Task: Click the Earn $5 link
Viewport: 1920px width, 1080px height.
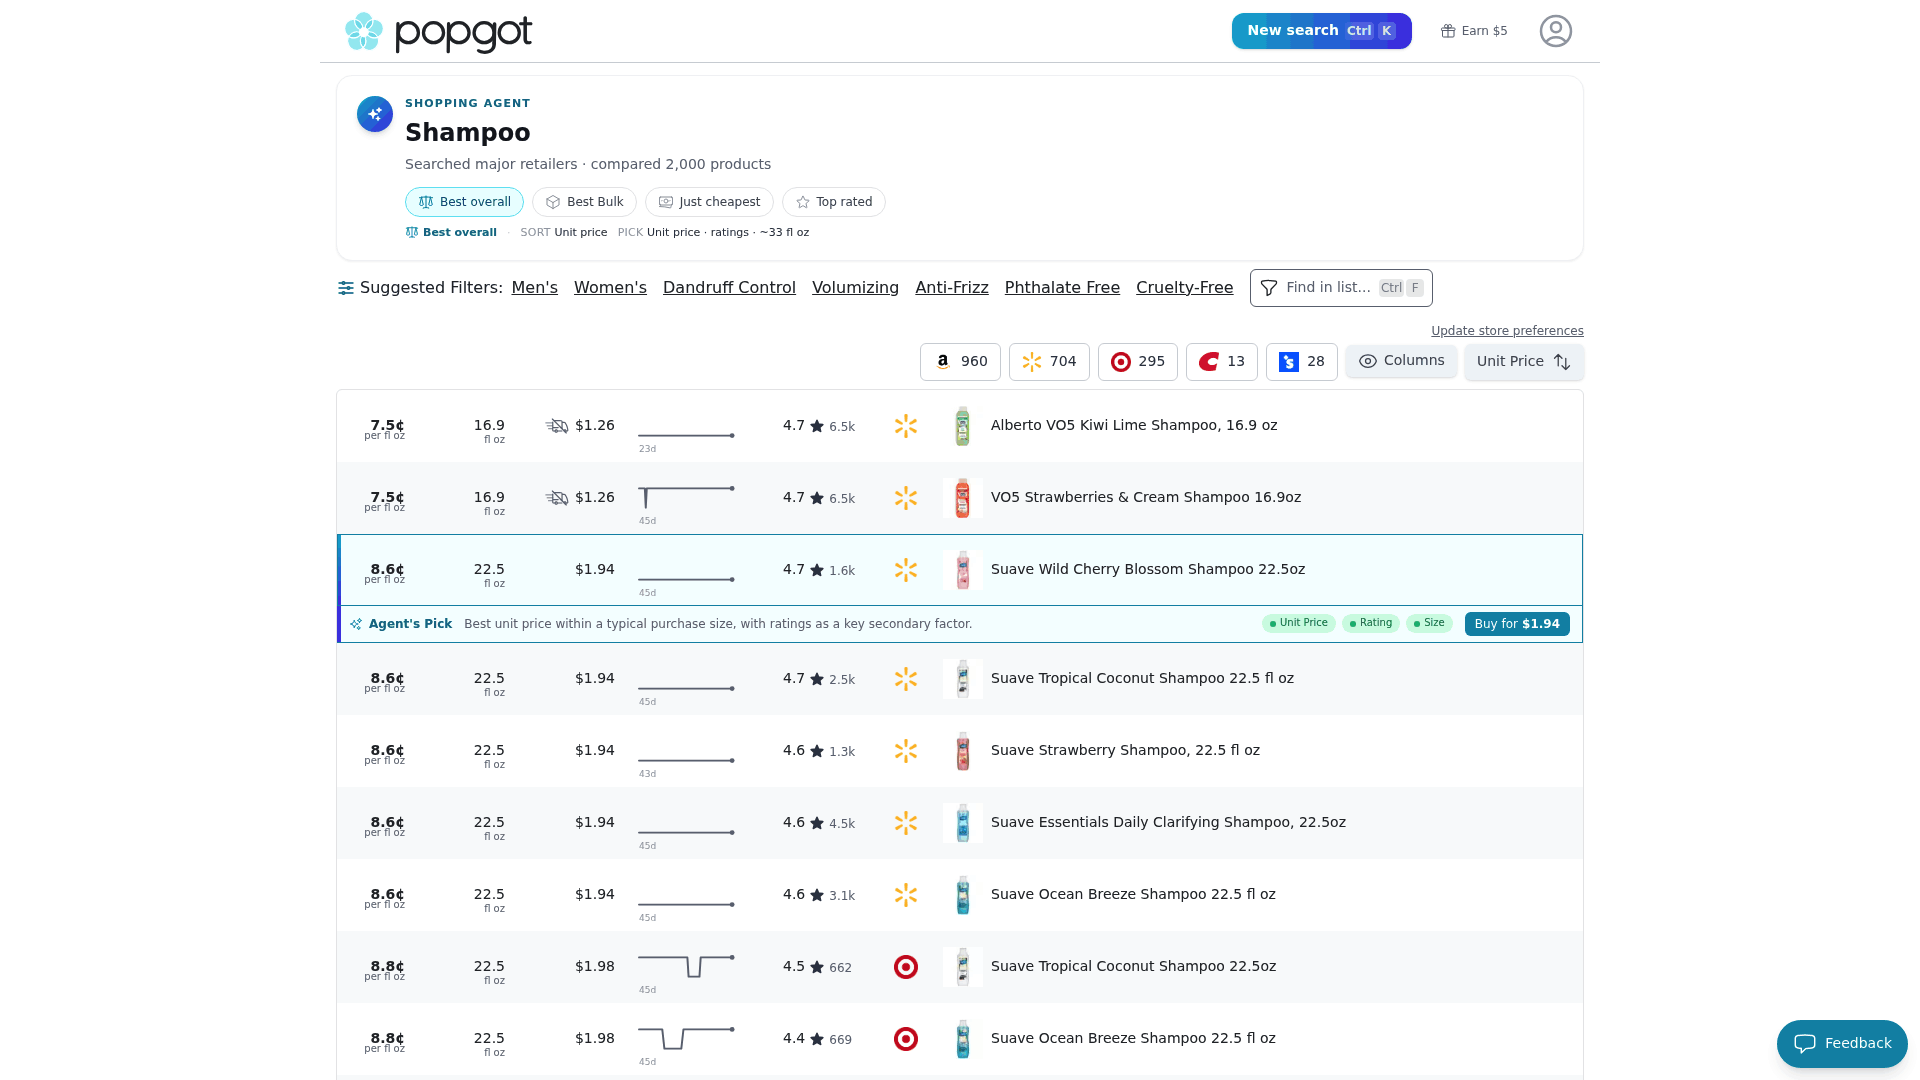Action: [1474, 31]
